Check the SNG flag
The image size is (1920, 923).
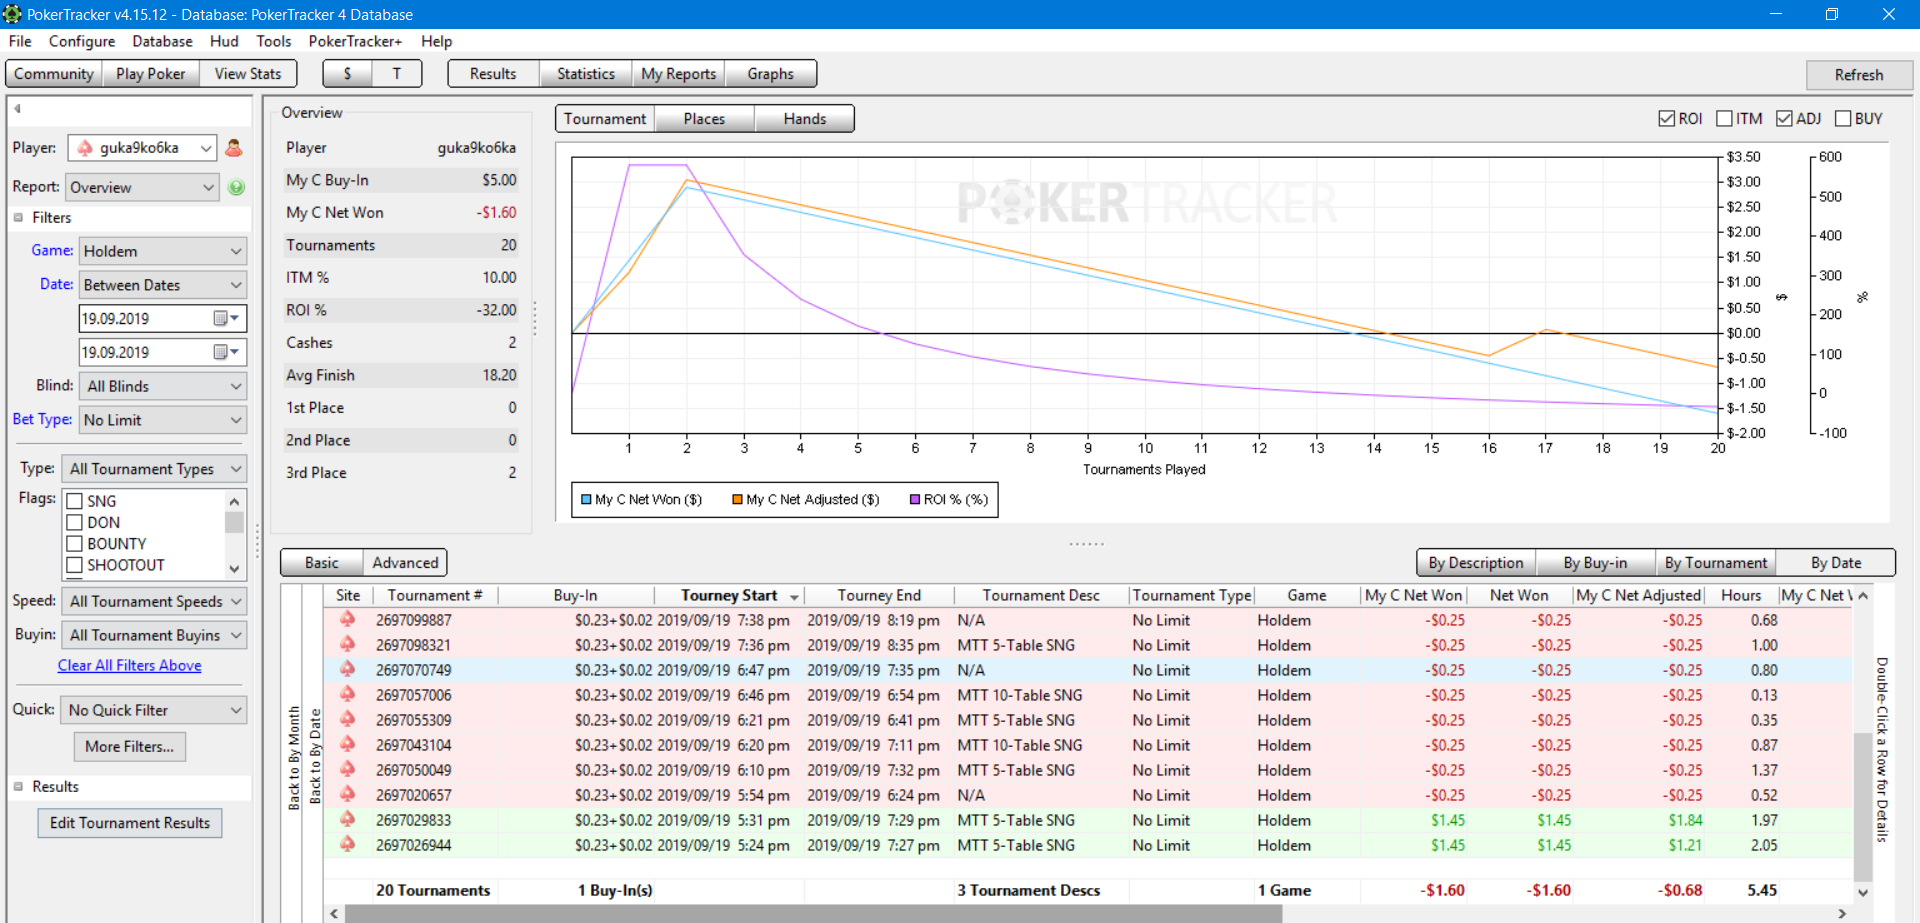coord(74,501)
